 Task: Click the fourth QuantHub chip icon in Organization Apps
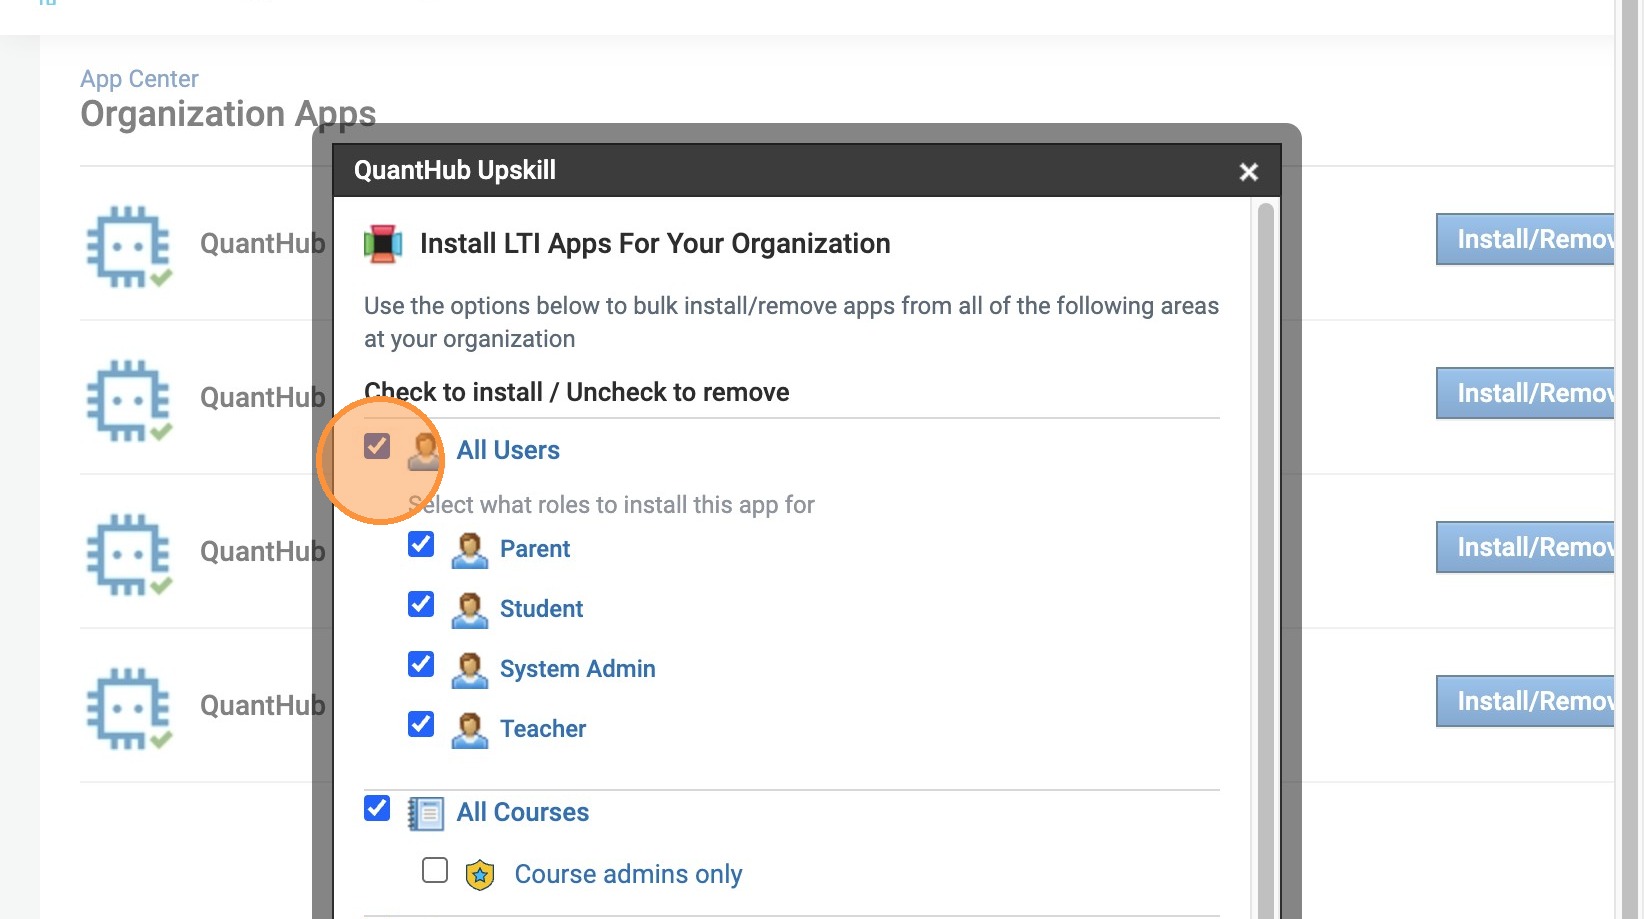(129, 708)
